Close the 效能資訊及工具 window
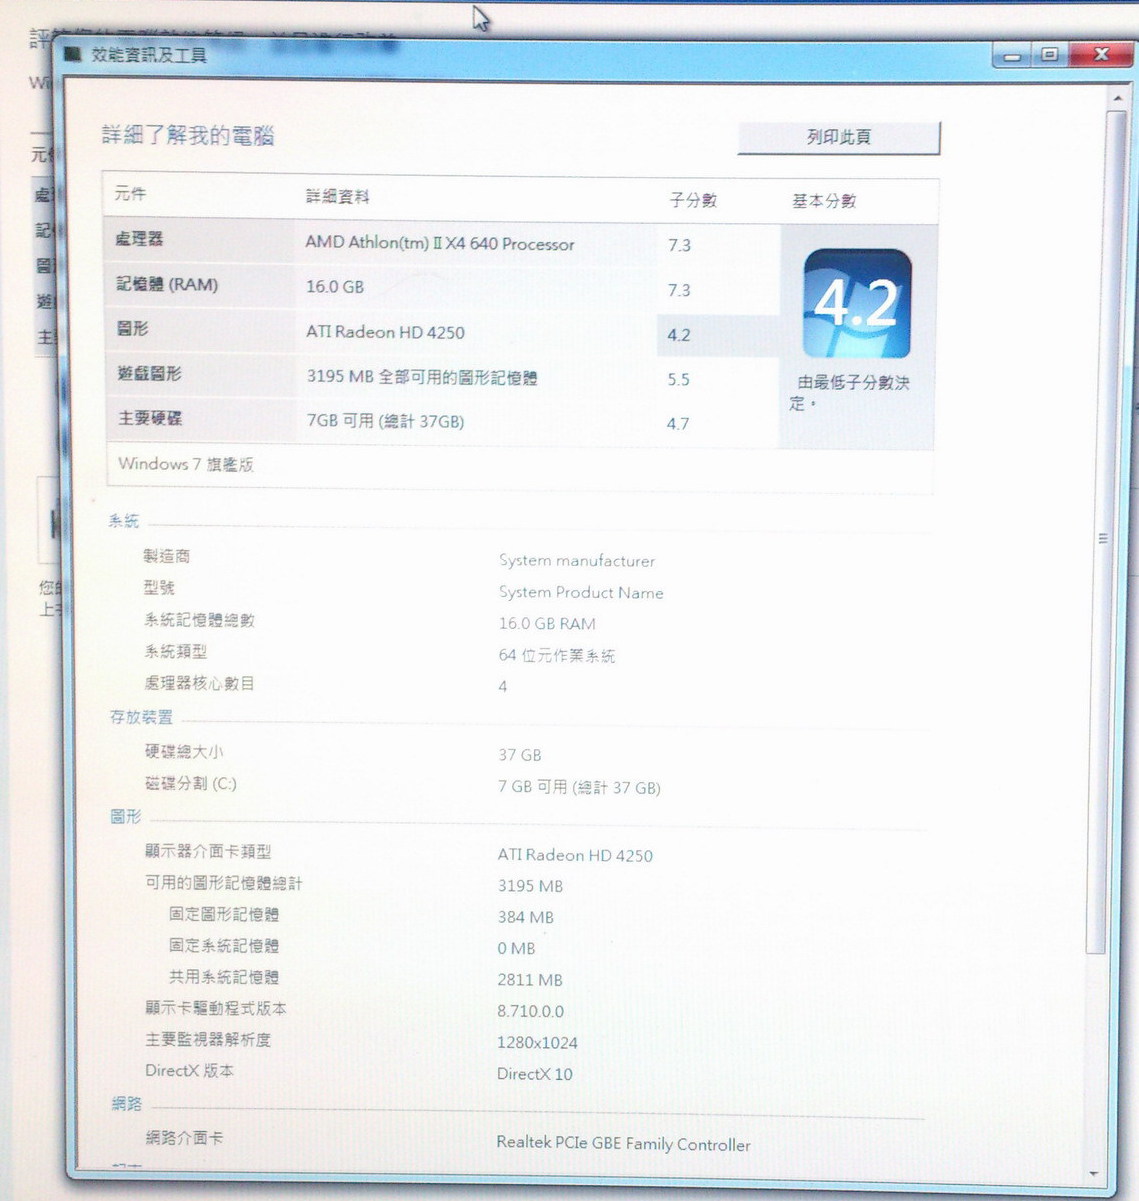This screenshot has width=1139, height=1201. tap(1101, 54)
